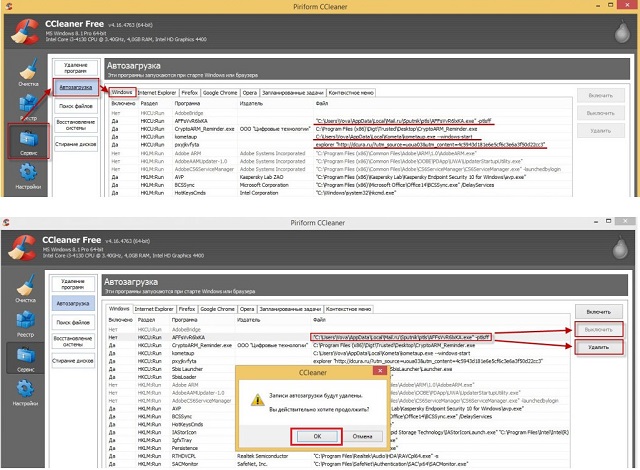Open Реестр registry section in lower window
The image size is (640, 470).
coord(25,323)
